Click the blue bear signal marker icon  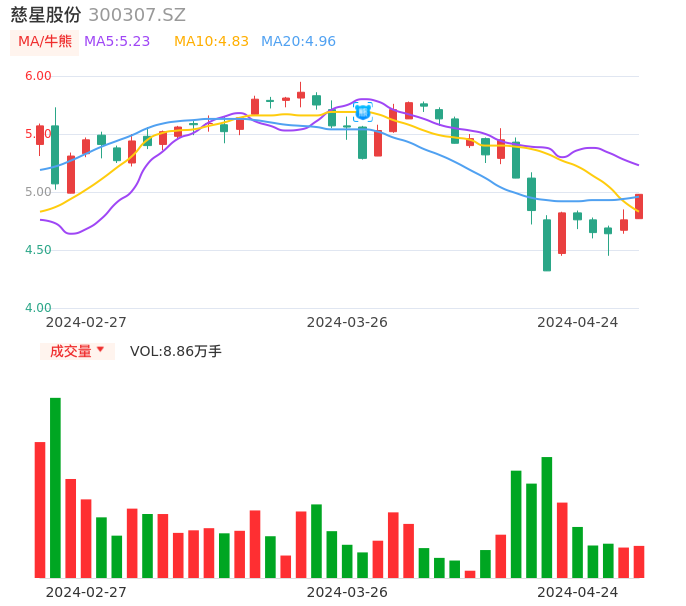click(363, 112)
